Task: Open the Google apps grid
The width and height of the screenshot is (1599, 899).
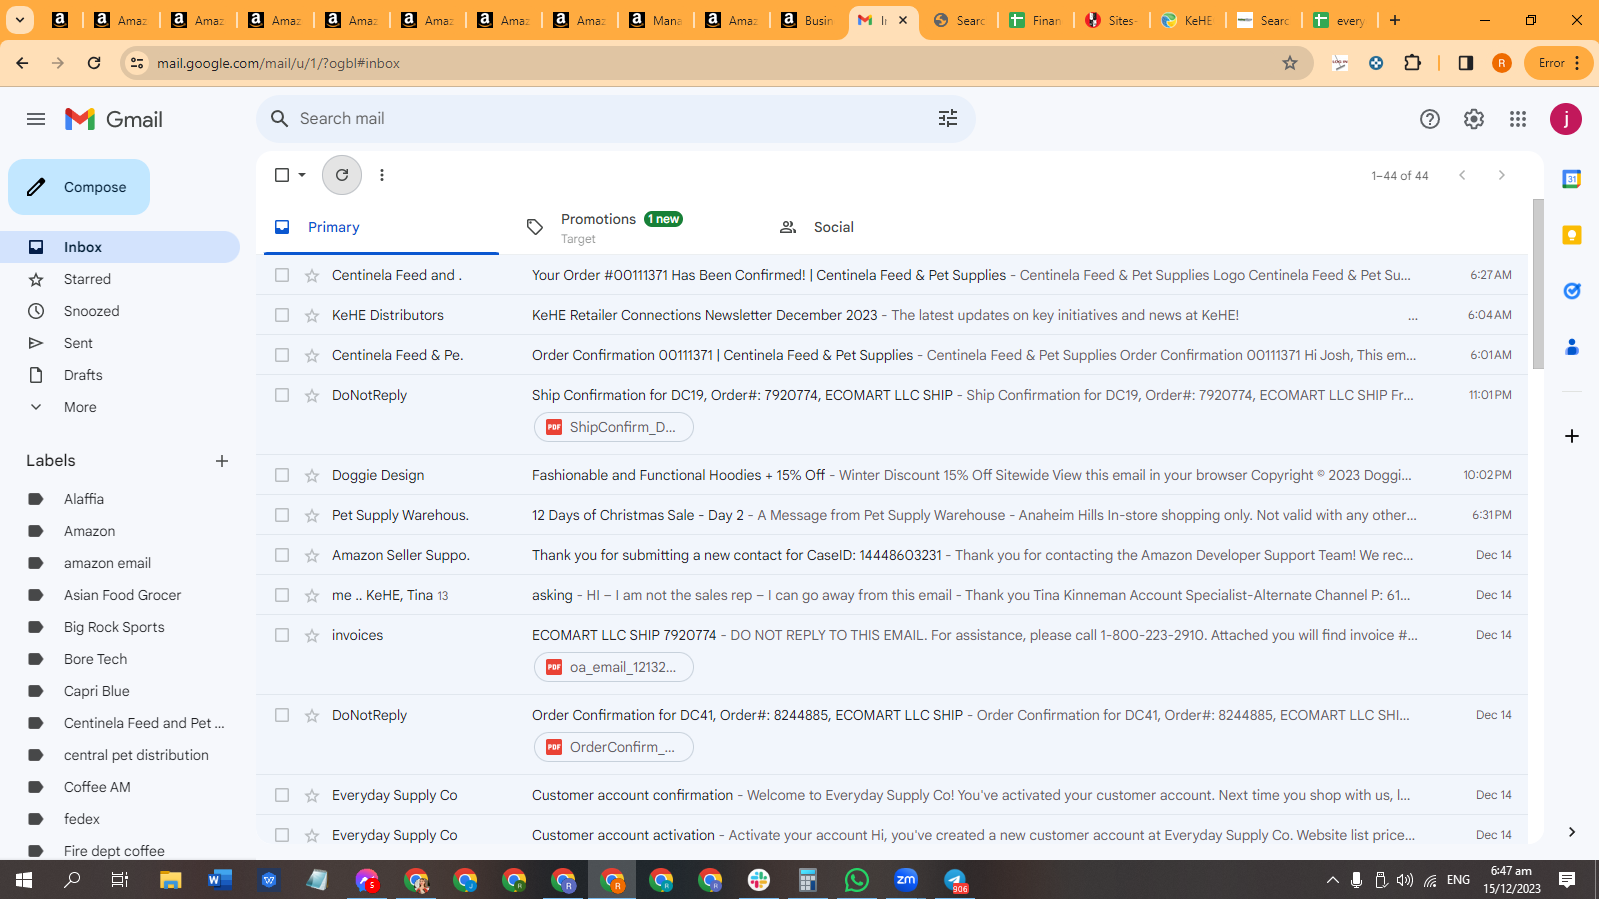Action: click(x=1518, y=119)
